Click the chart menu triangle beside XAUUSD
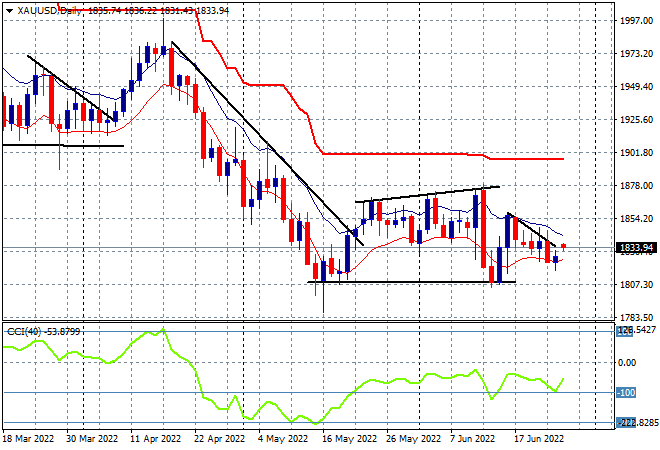The height and width of the screenshot is (450, 660). (9, 11)
